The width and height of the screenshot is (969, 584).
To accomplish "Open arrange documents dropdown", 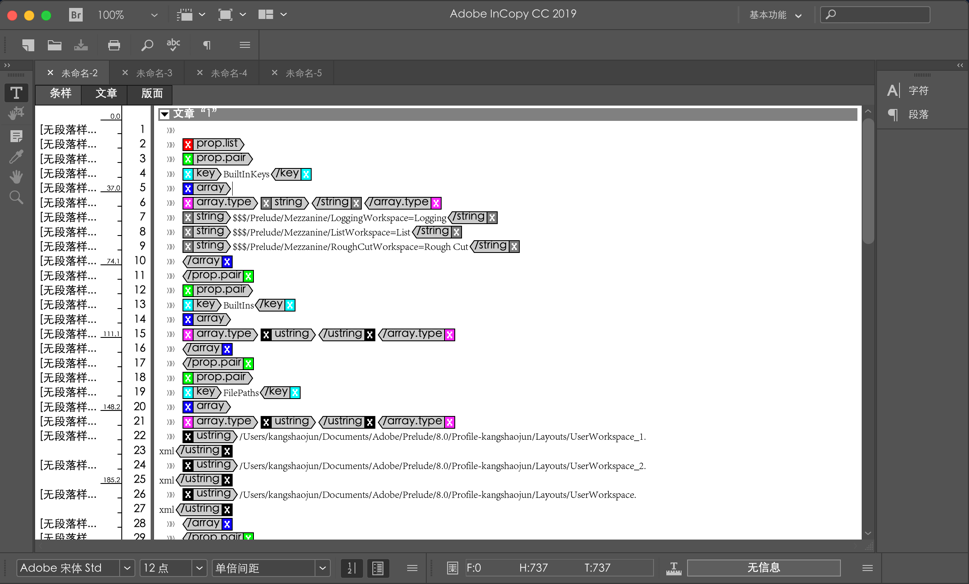I will (273, 14).
